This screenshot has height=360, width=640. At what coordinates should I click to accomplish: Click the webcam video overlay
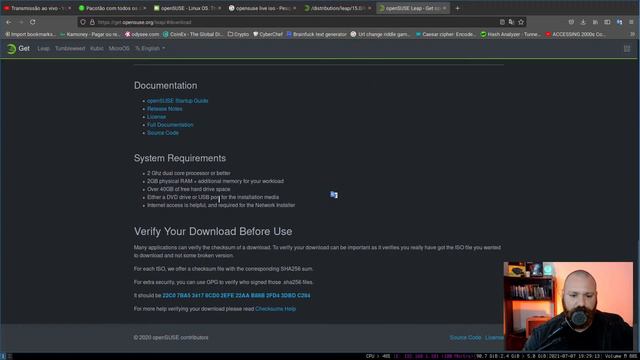tap(569, 306)
